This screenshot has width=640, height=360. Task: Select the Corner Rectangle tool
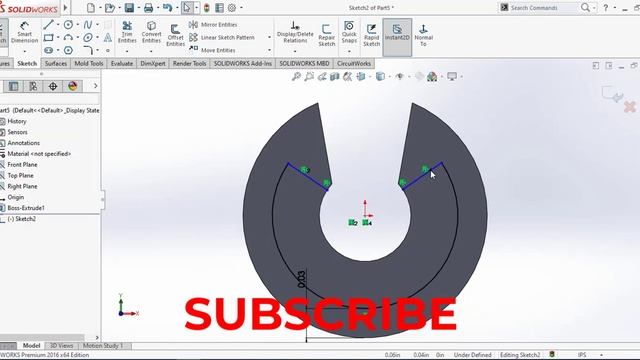coord(49,38)
